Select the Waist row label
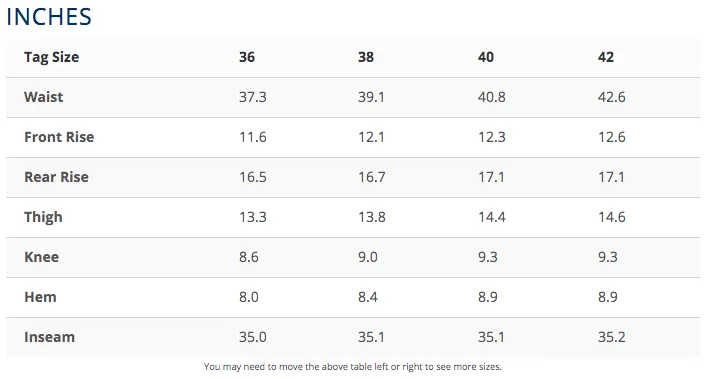The height and width of the screenshot is (379, 707). (43, 97)
